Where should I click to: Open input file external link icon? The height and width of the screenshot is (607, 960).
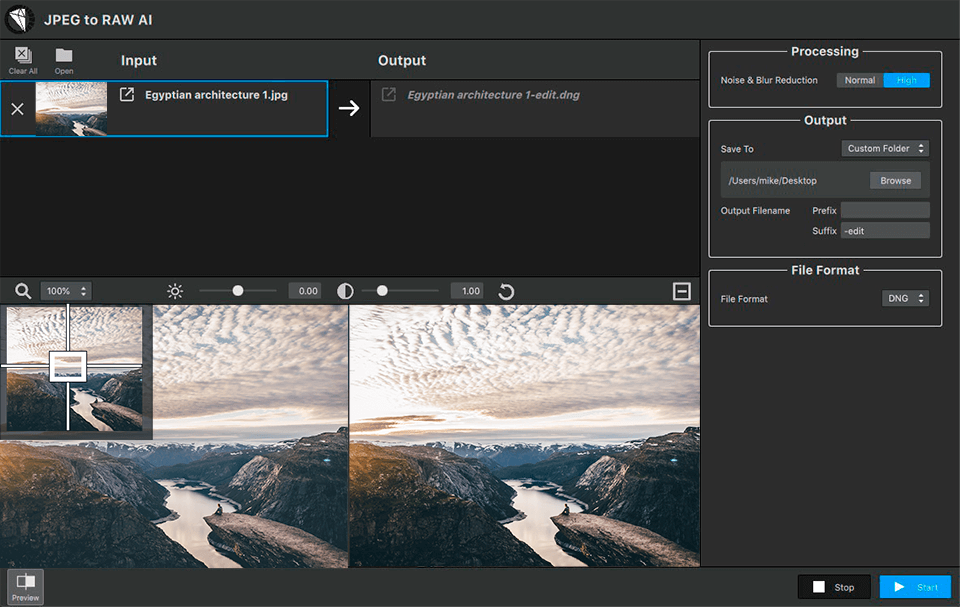pos(127,95)
